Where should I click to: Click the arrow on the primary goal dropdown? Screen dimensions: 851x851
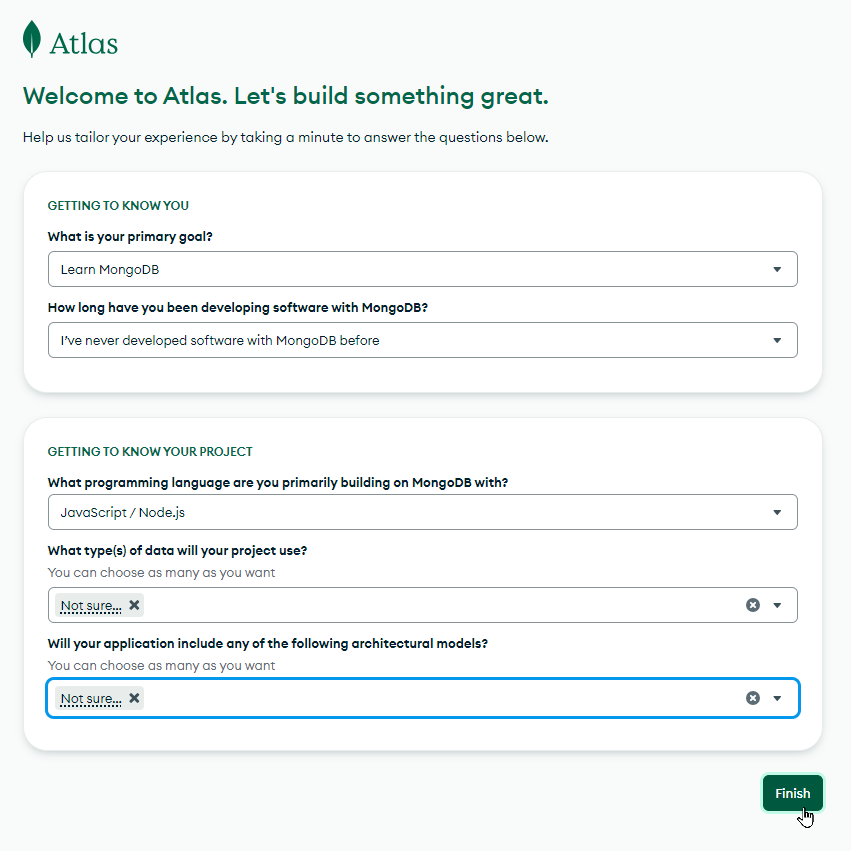point(777,269)
